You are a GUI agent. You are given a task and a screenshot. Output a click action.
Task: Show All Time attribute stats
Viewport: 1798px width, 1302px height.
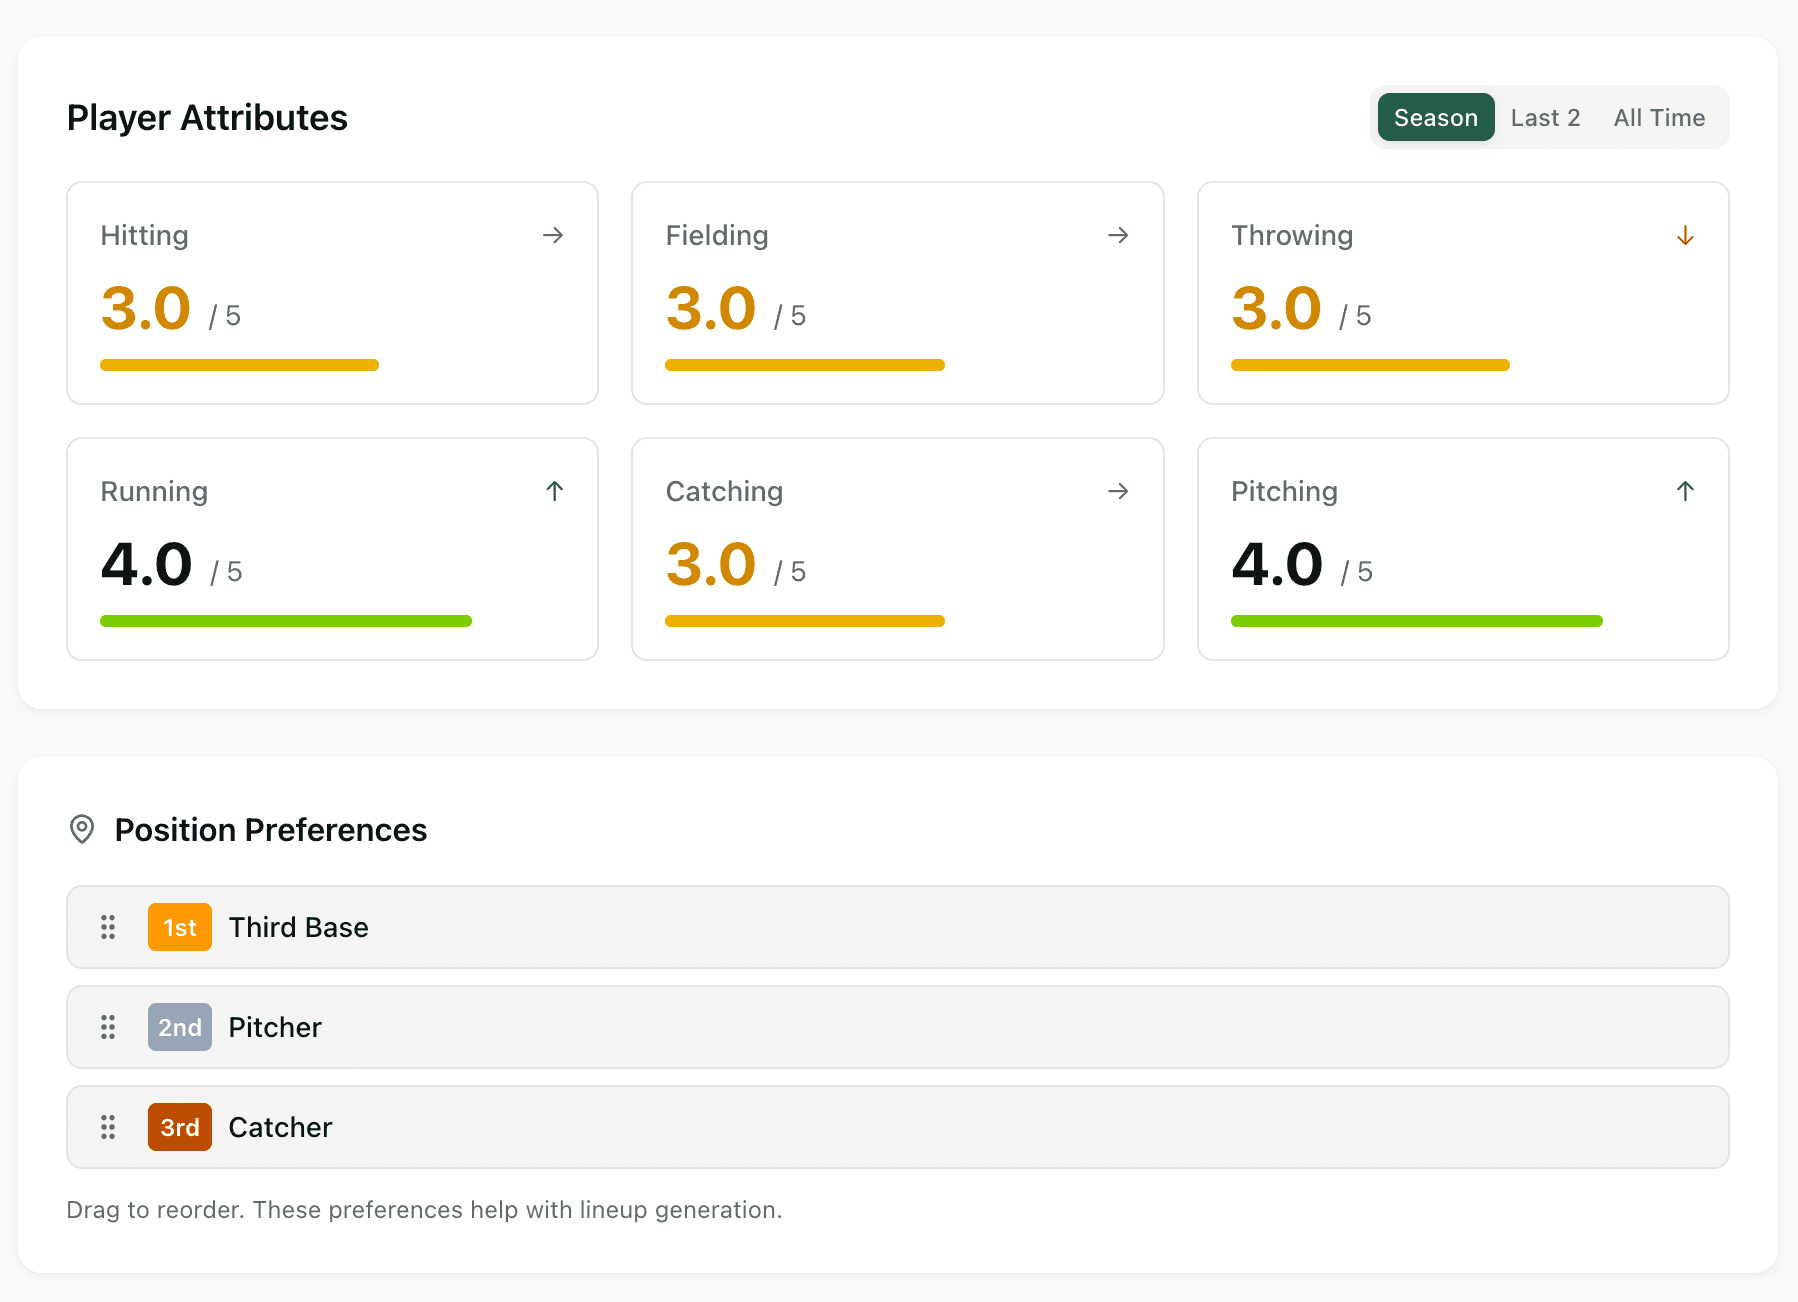tap(1659, 117)
